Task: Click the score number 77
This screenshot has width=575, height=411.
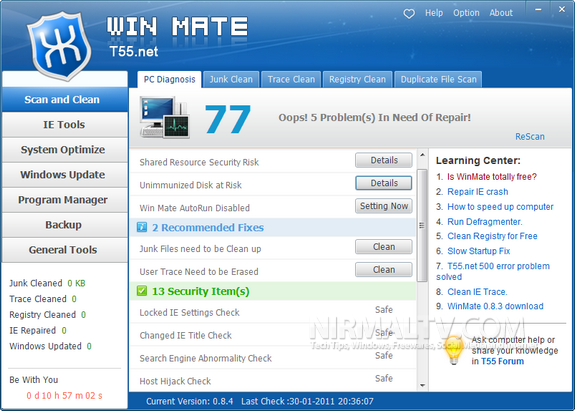Action: point(227,119)
